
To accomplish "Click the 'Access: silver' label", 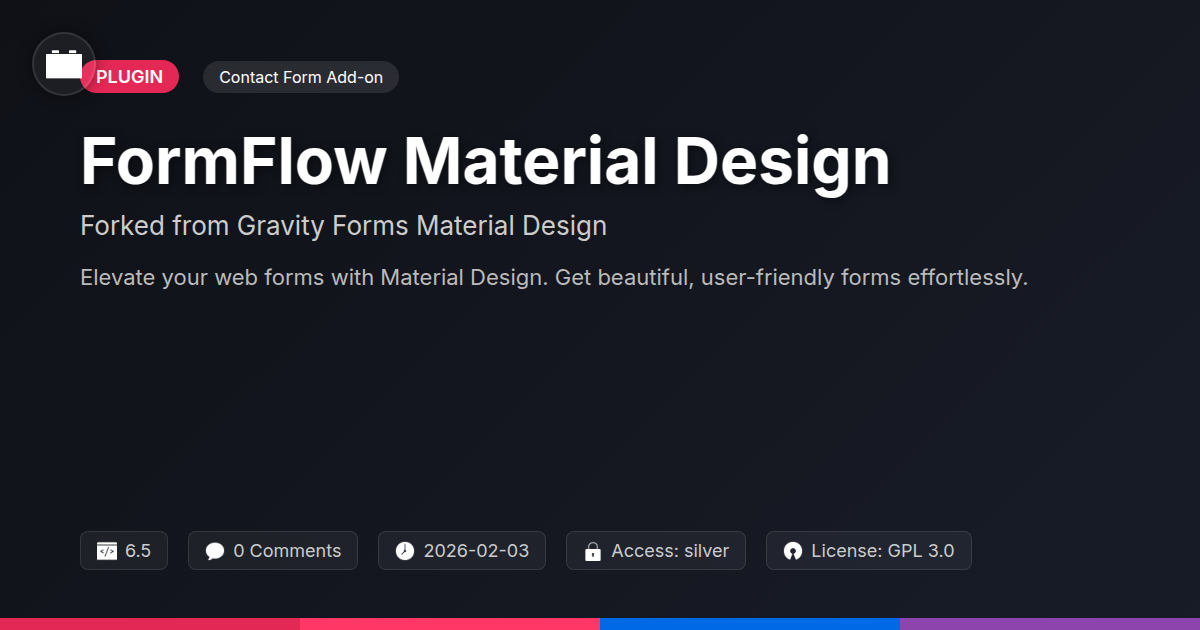I will pos(670,551).
